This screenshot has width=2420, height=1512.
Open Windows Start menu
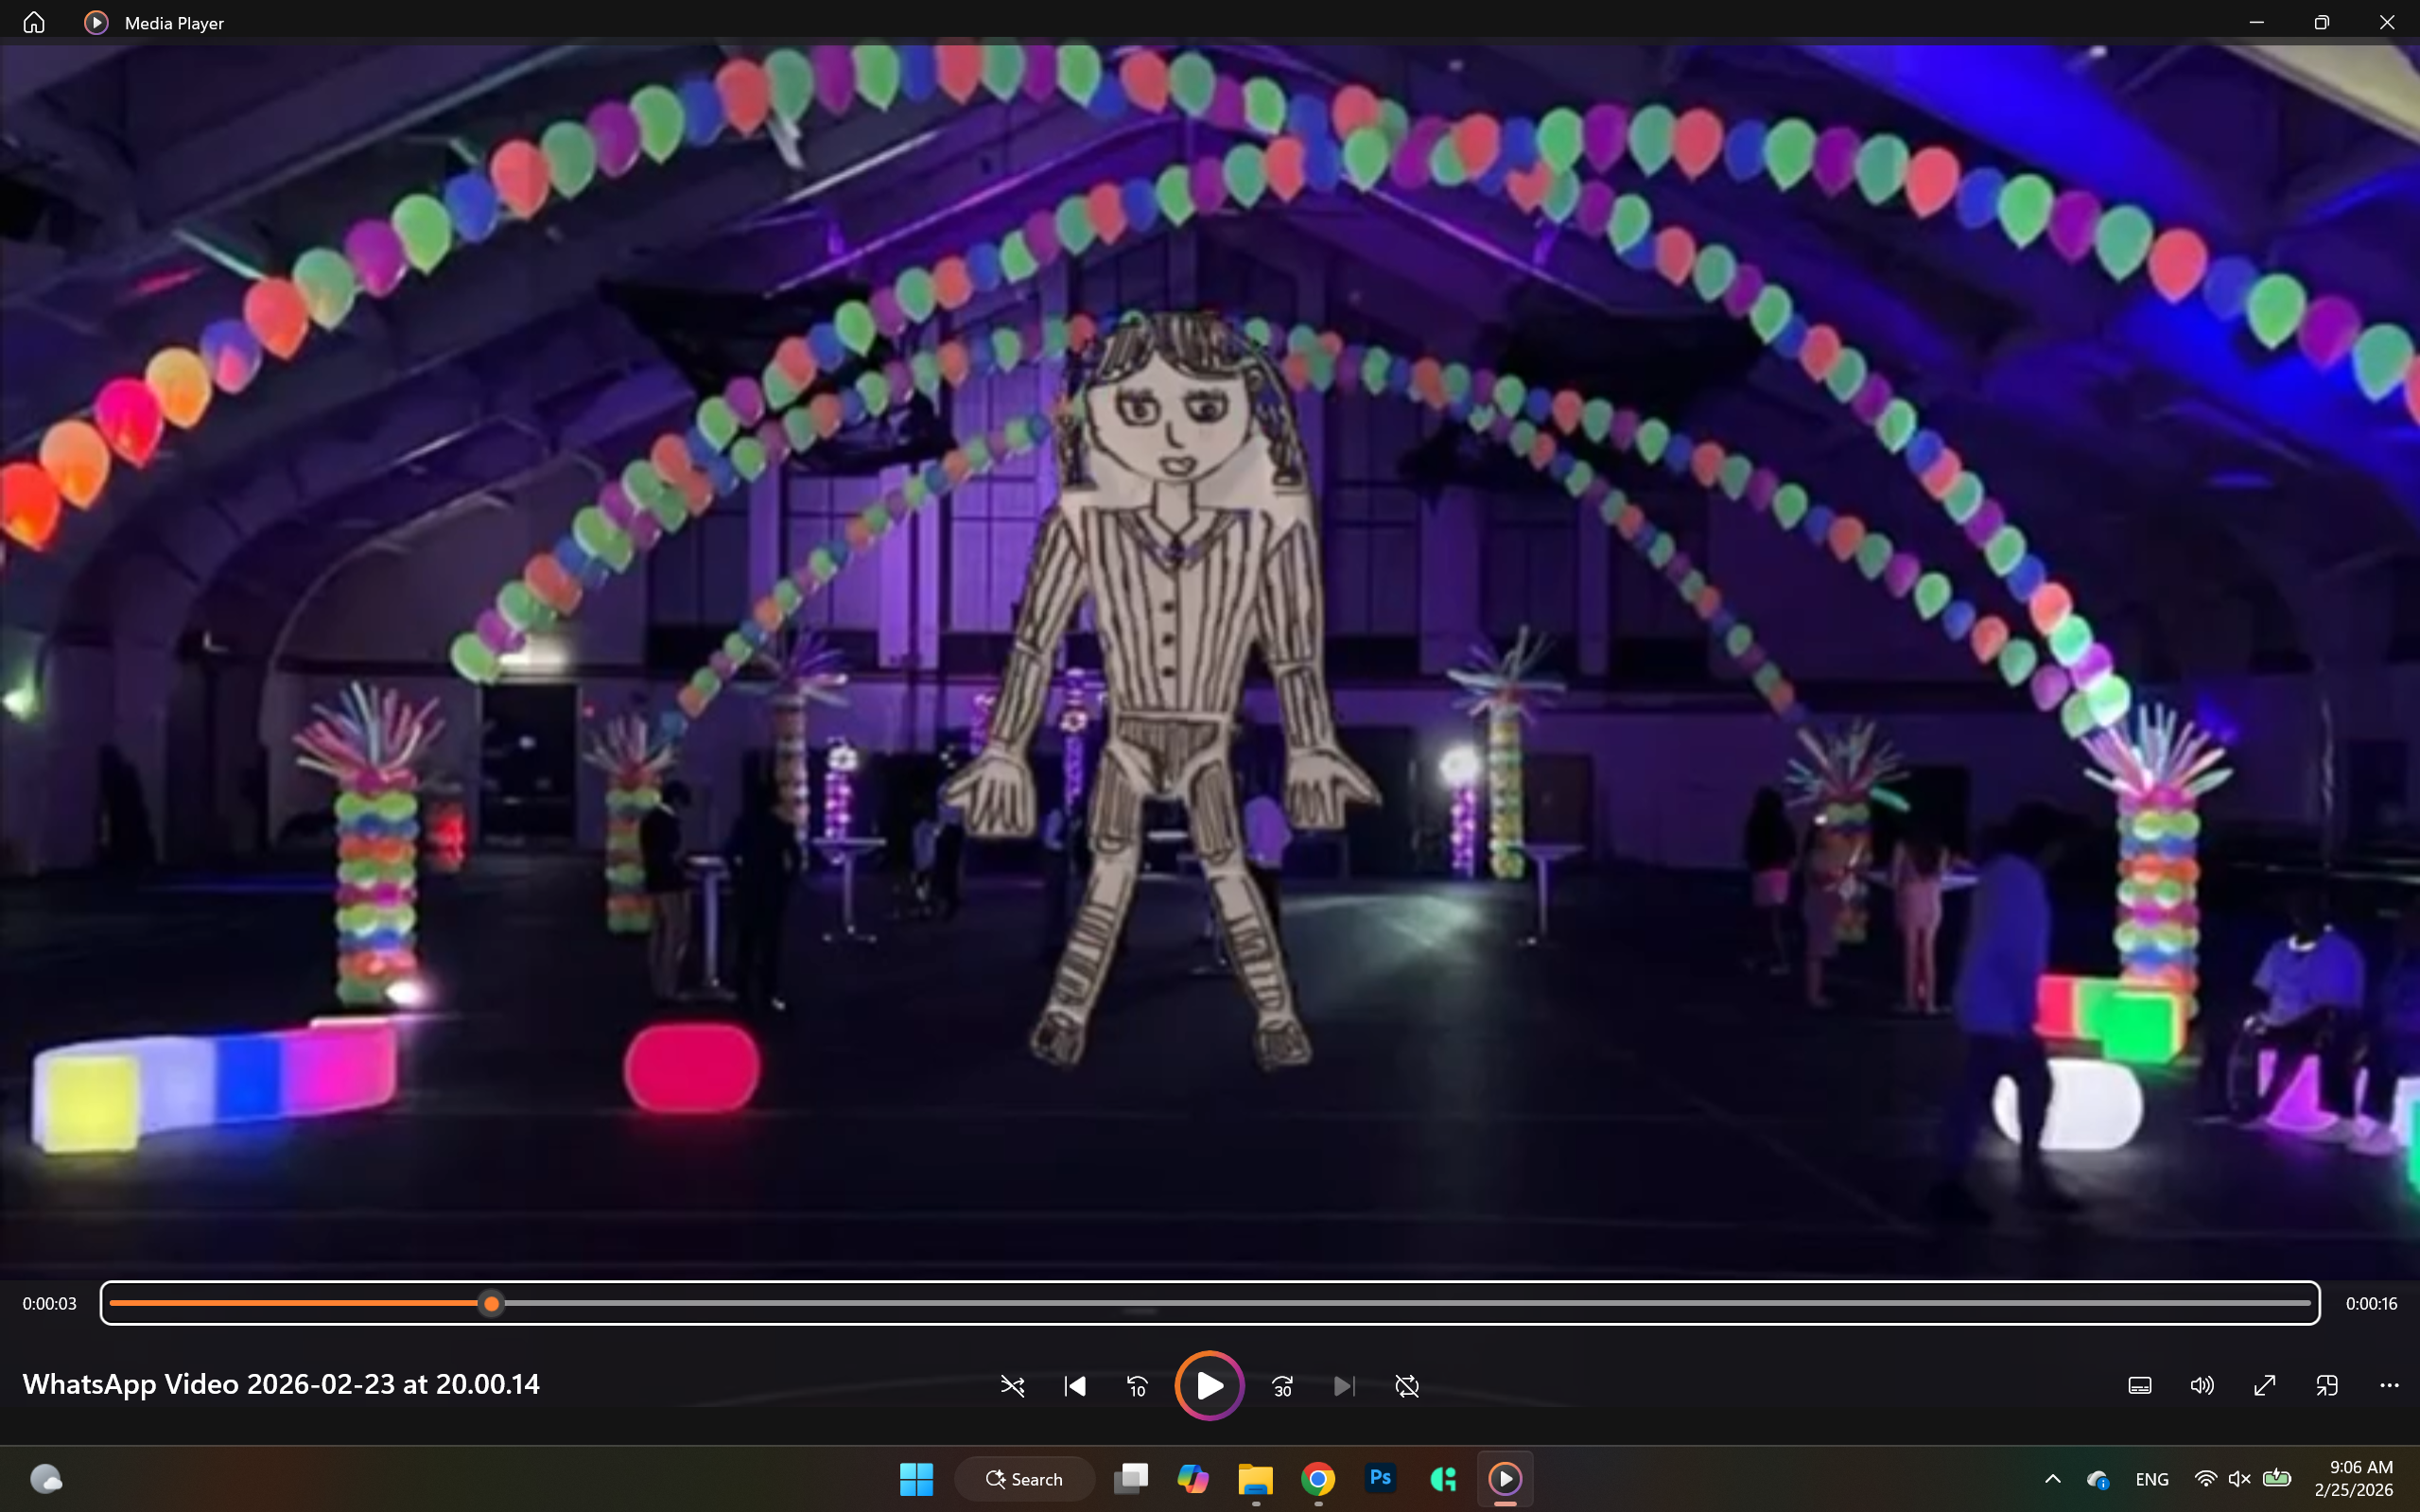click(916, 1479)
